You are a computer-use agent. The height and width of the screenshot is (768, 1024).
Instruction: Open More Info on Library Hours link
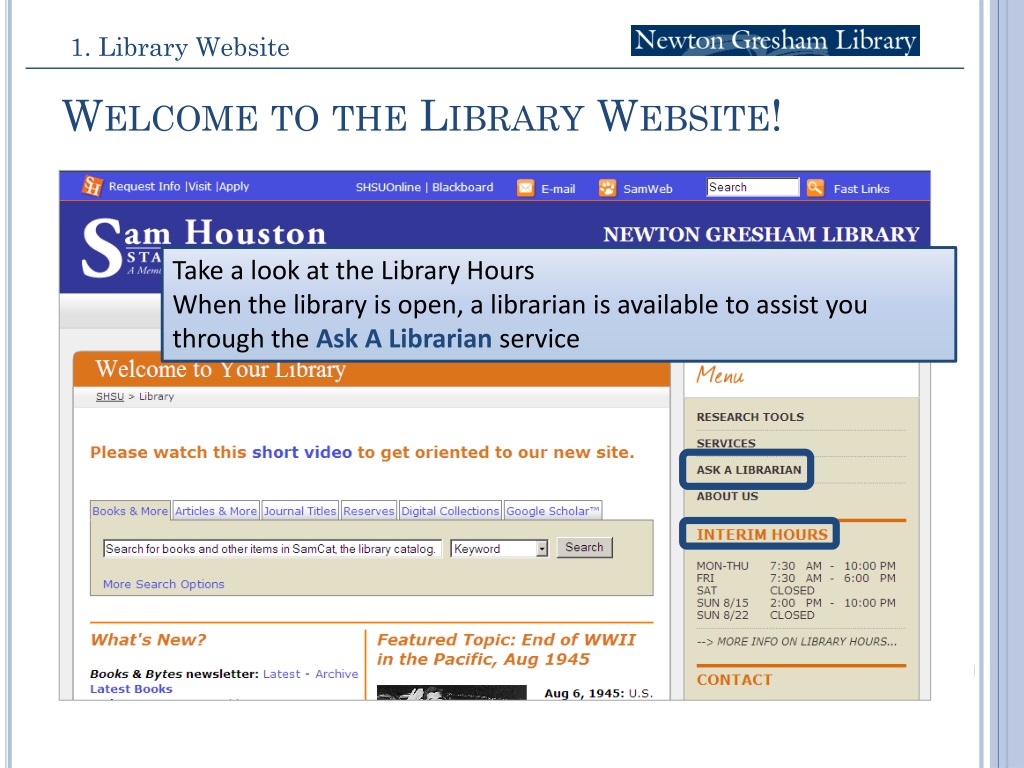tap(797, 641)
